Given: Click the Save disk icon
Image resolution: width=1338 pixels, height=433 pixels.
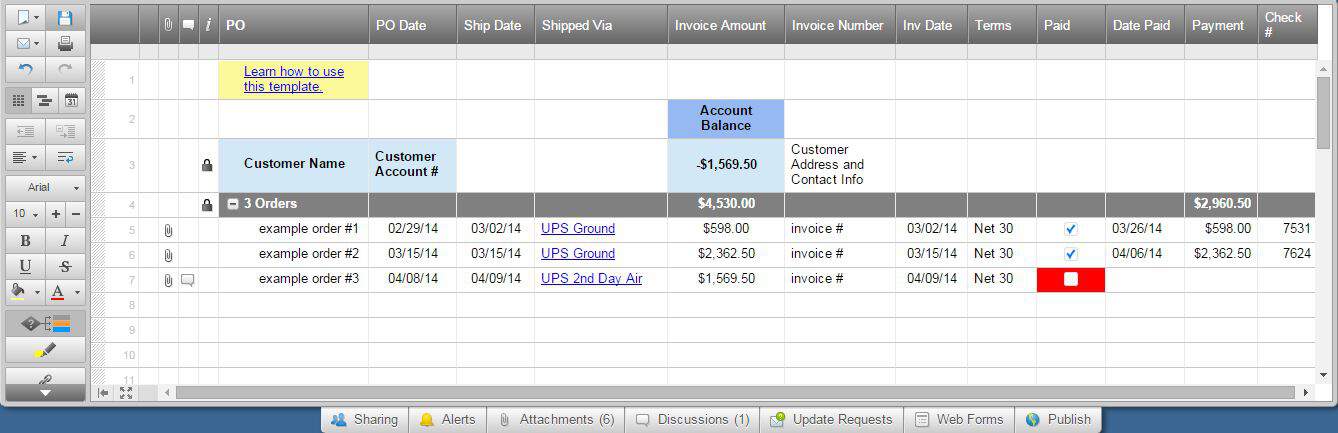Looking at the screenshot, I should click(65, 18).
